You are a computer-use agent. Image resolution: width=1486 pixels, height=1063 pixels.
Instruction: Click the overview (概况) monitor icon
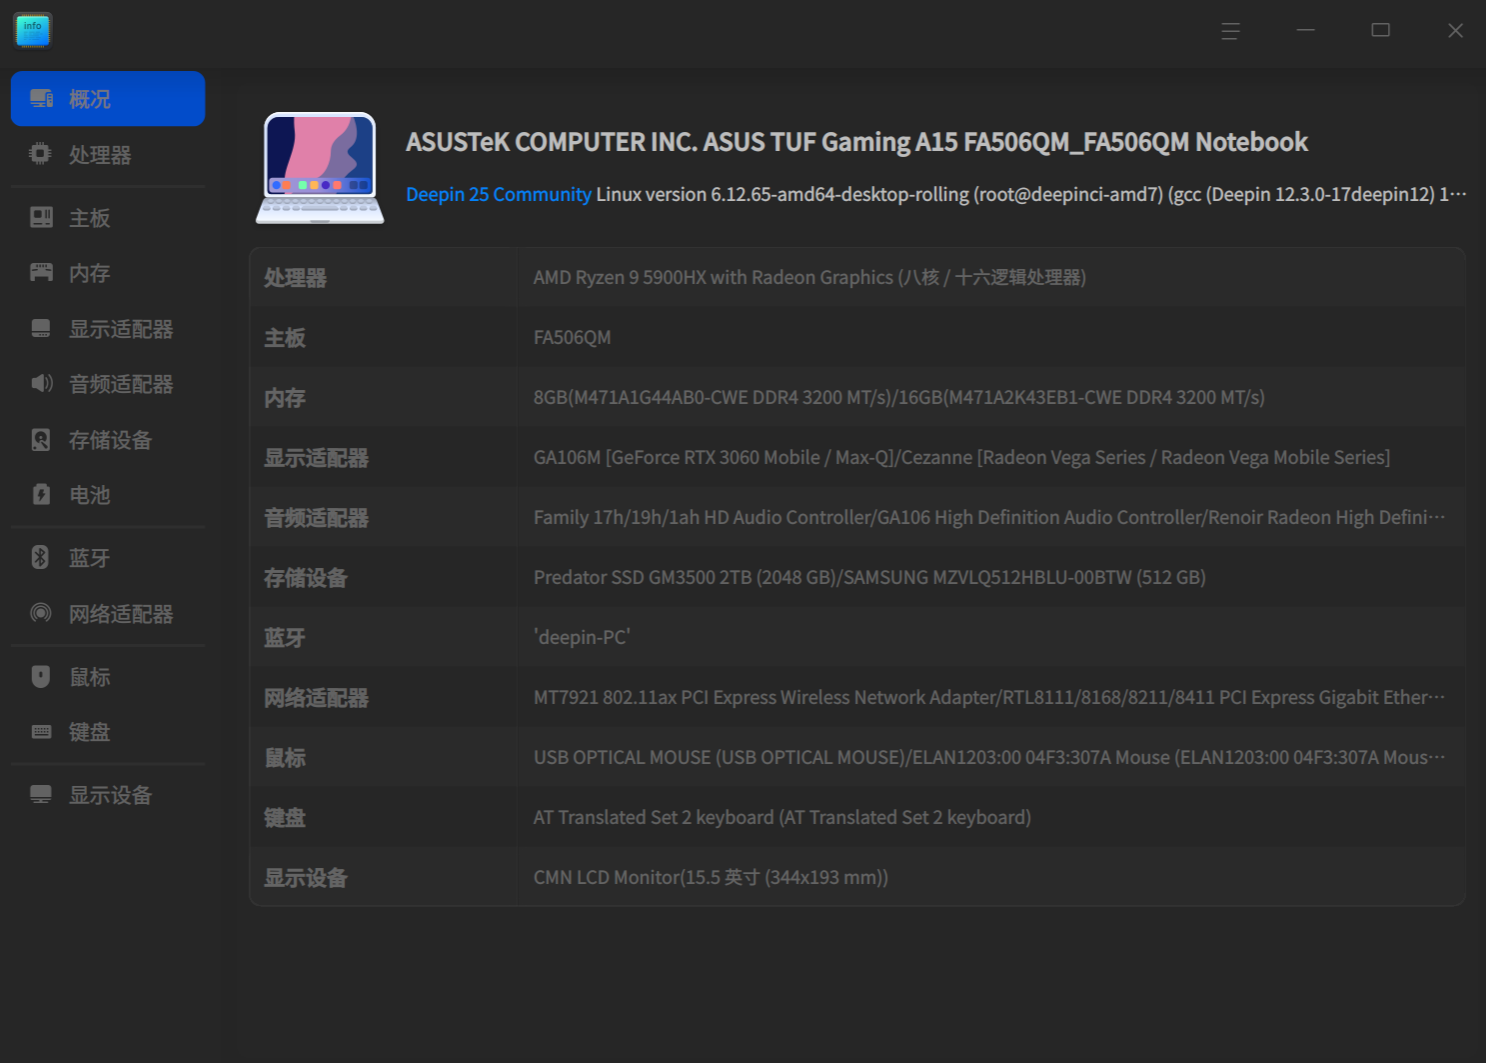coord(41,98)
